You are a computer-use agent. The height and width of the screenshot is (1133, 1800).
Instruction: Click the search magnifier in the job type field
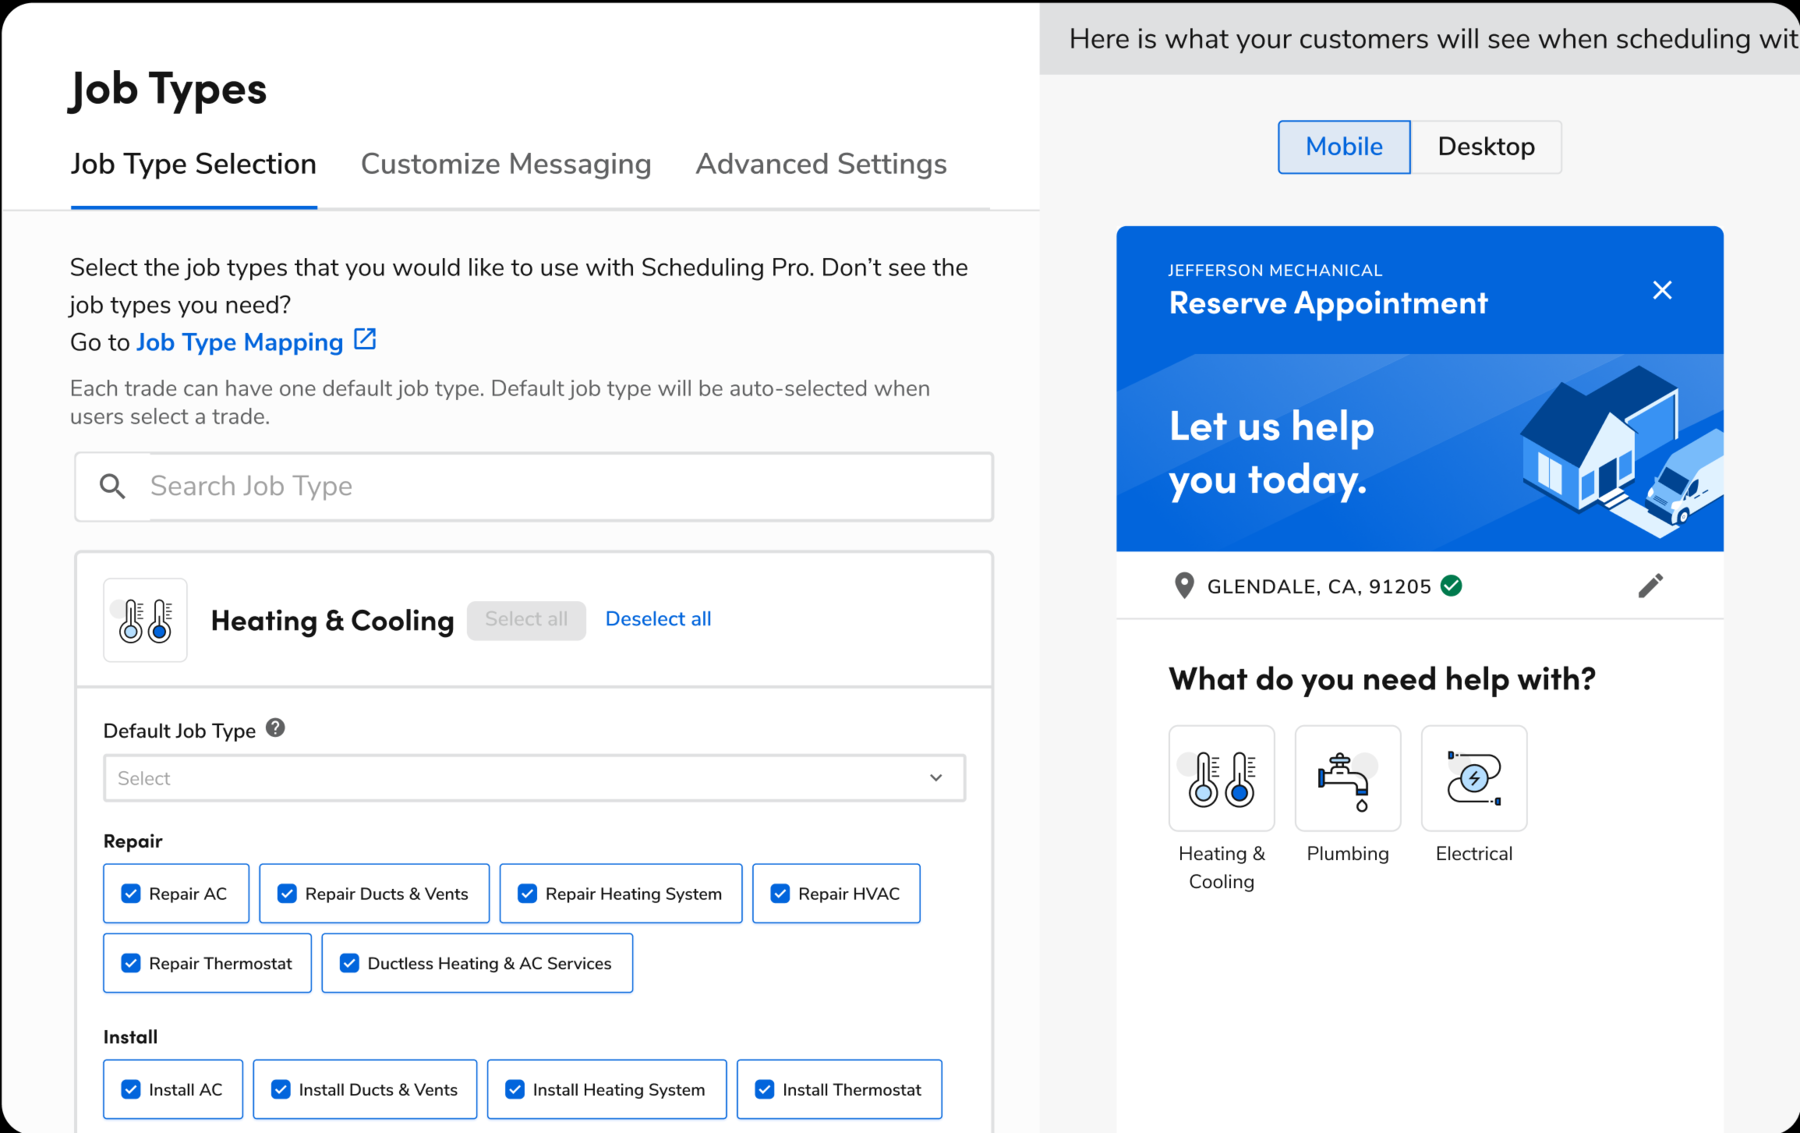click(x=113, y=486)
